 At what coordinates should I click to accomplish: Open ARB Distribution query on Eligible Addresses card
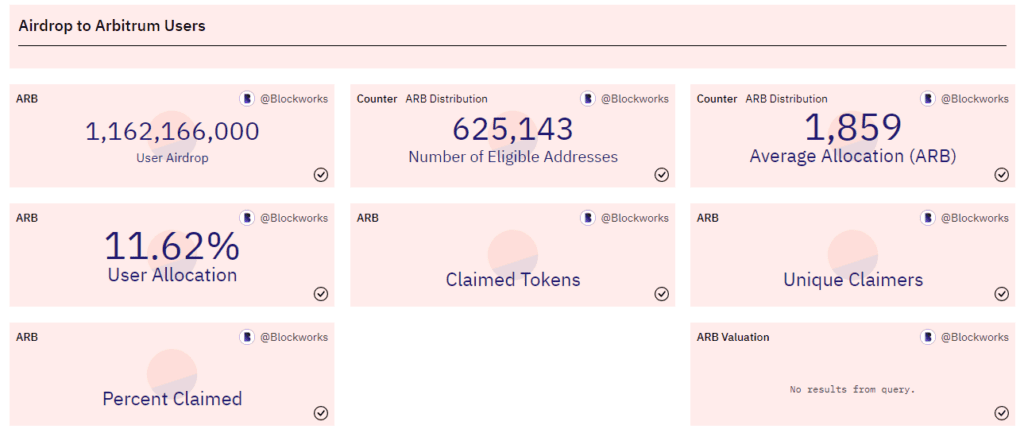click(x=447, y=99)
